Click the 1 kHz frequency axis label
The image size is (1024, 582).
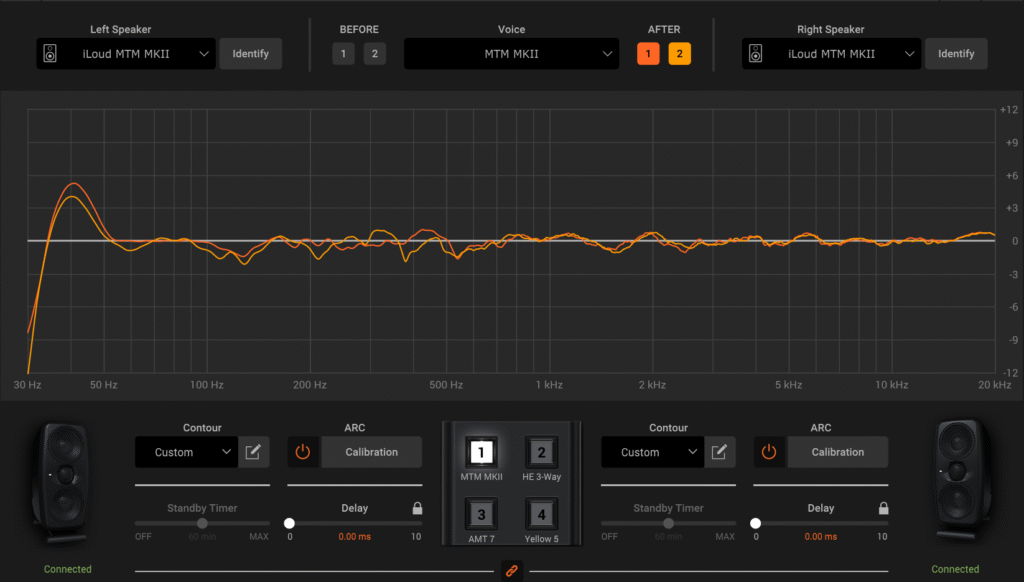tap(549, 385)
